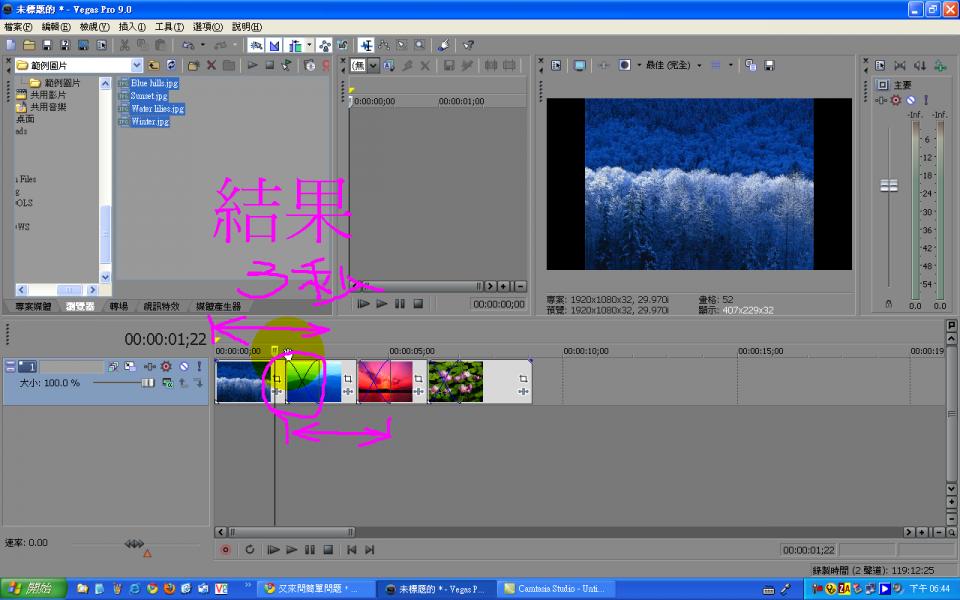The image size is (960, 600).
Task: Click the Record button in timeline transport
Action: 225,549
